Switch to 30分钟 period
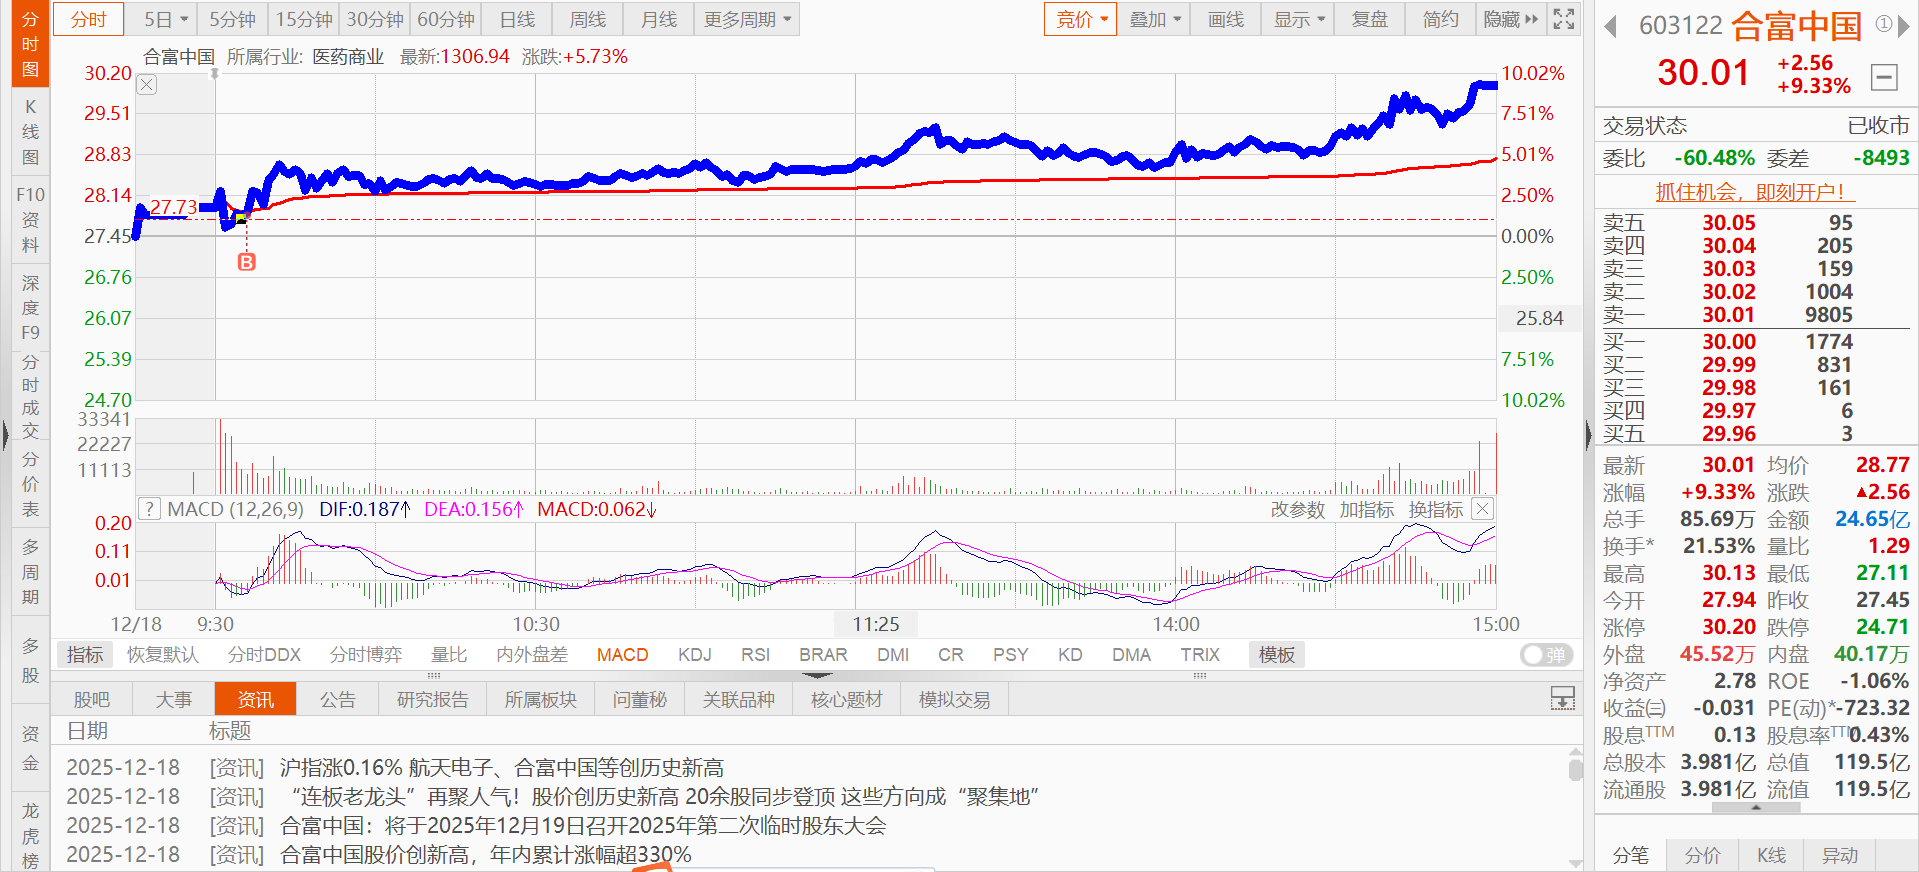 375,19
